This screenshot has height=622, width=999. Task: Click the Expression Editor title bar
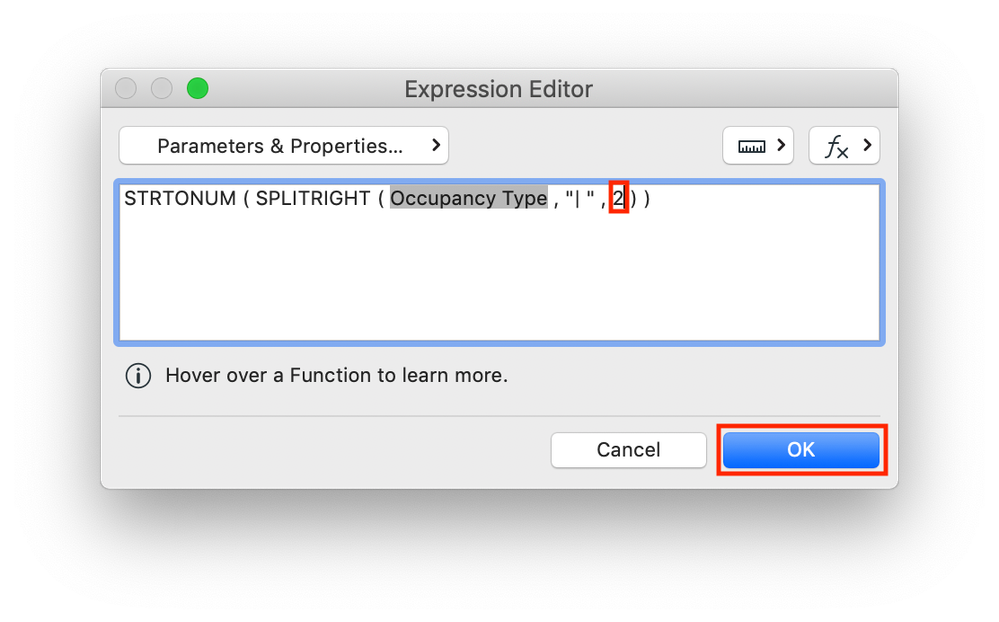click(498, 89)
